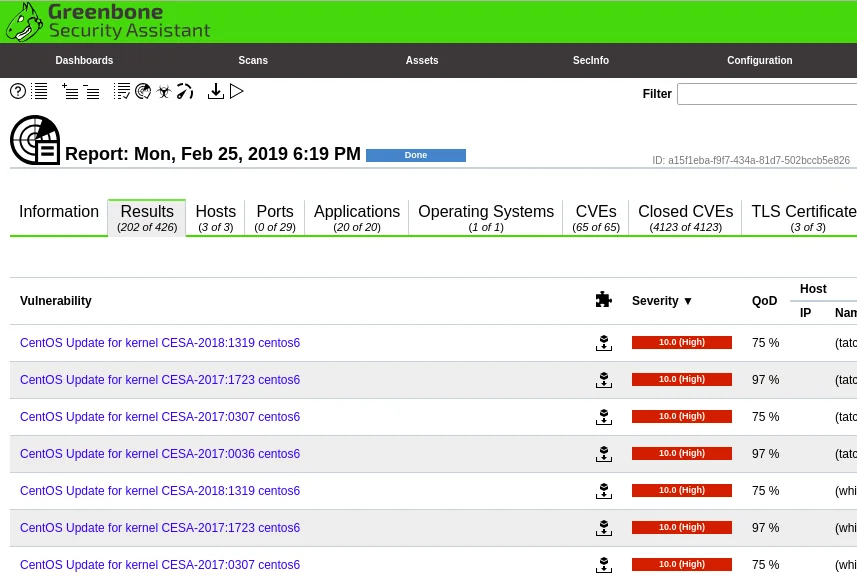857x581 pixels.
Task: Click the puzzle-piece solution type column header
Action: (x=603, y=300)
